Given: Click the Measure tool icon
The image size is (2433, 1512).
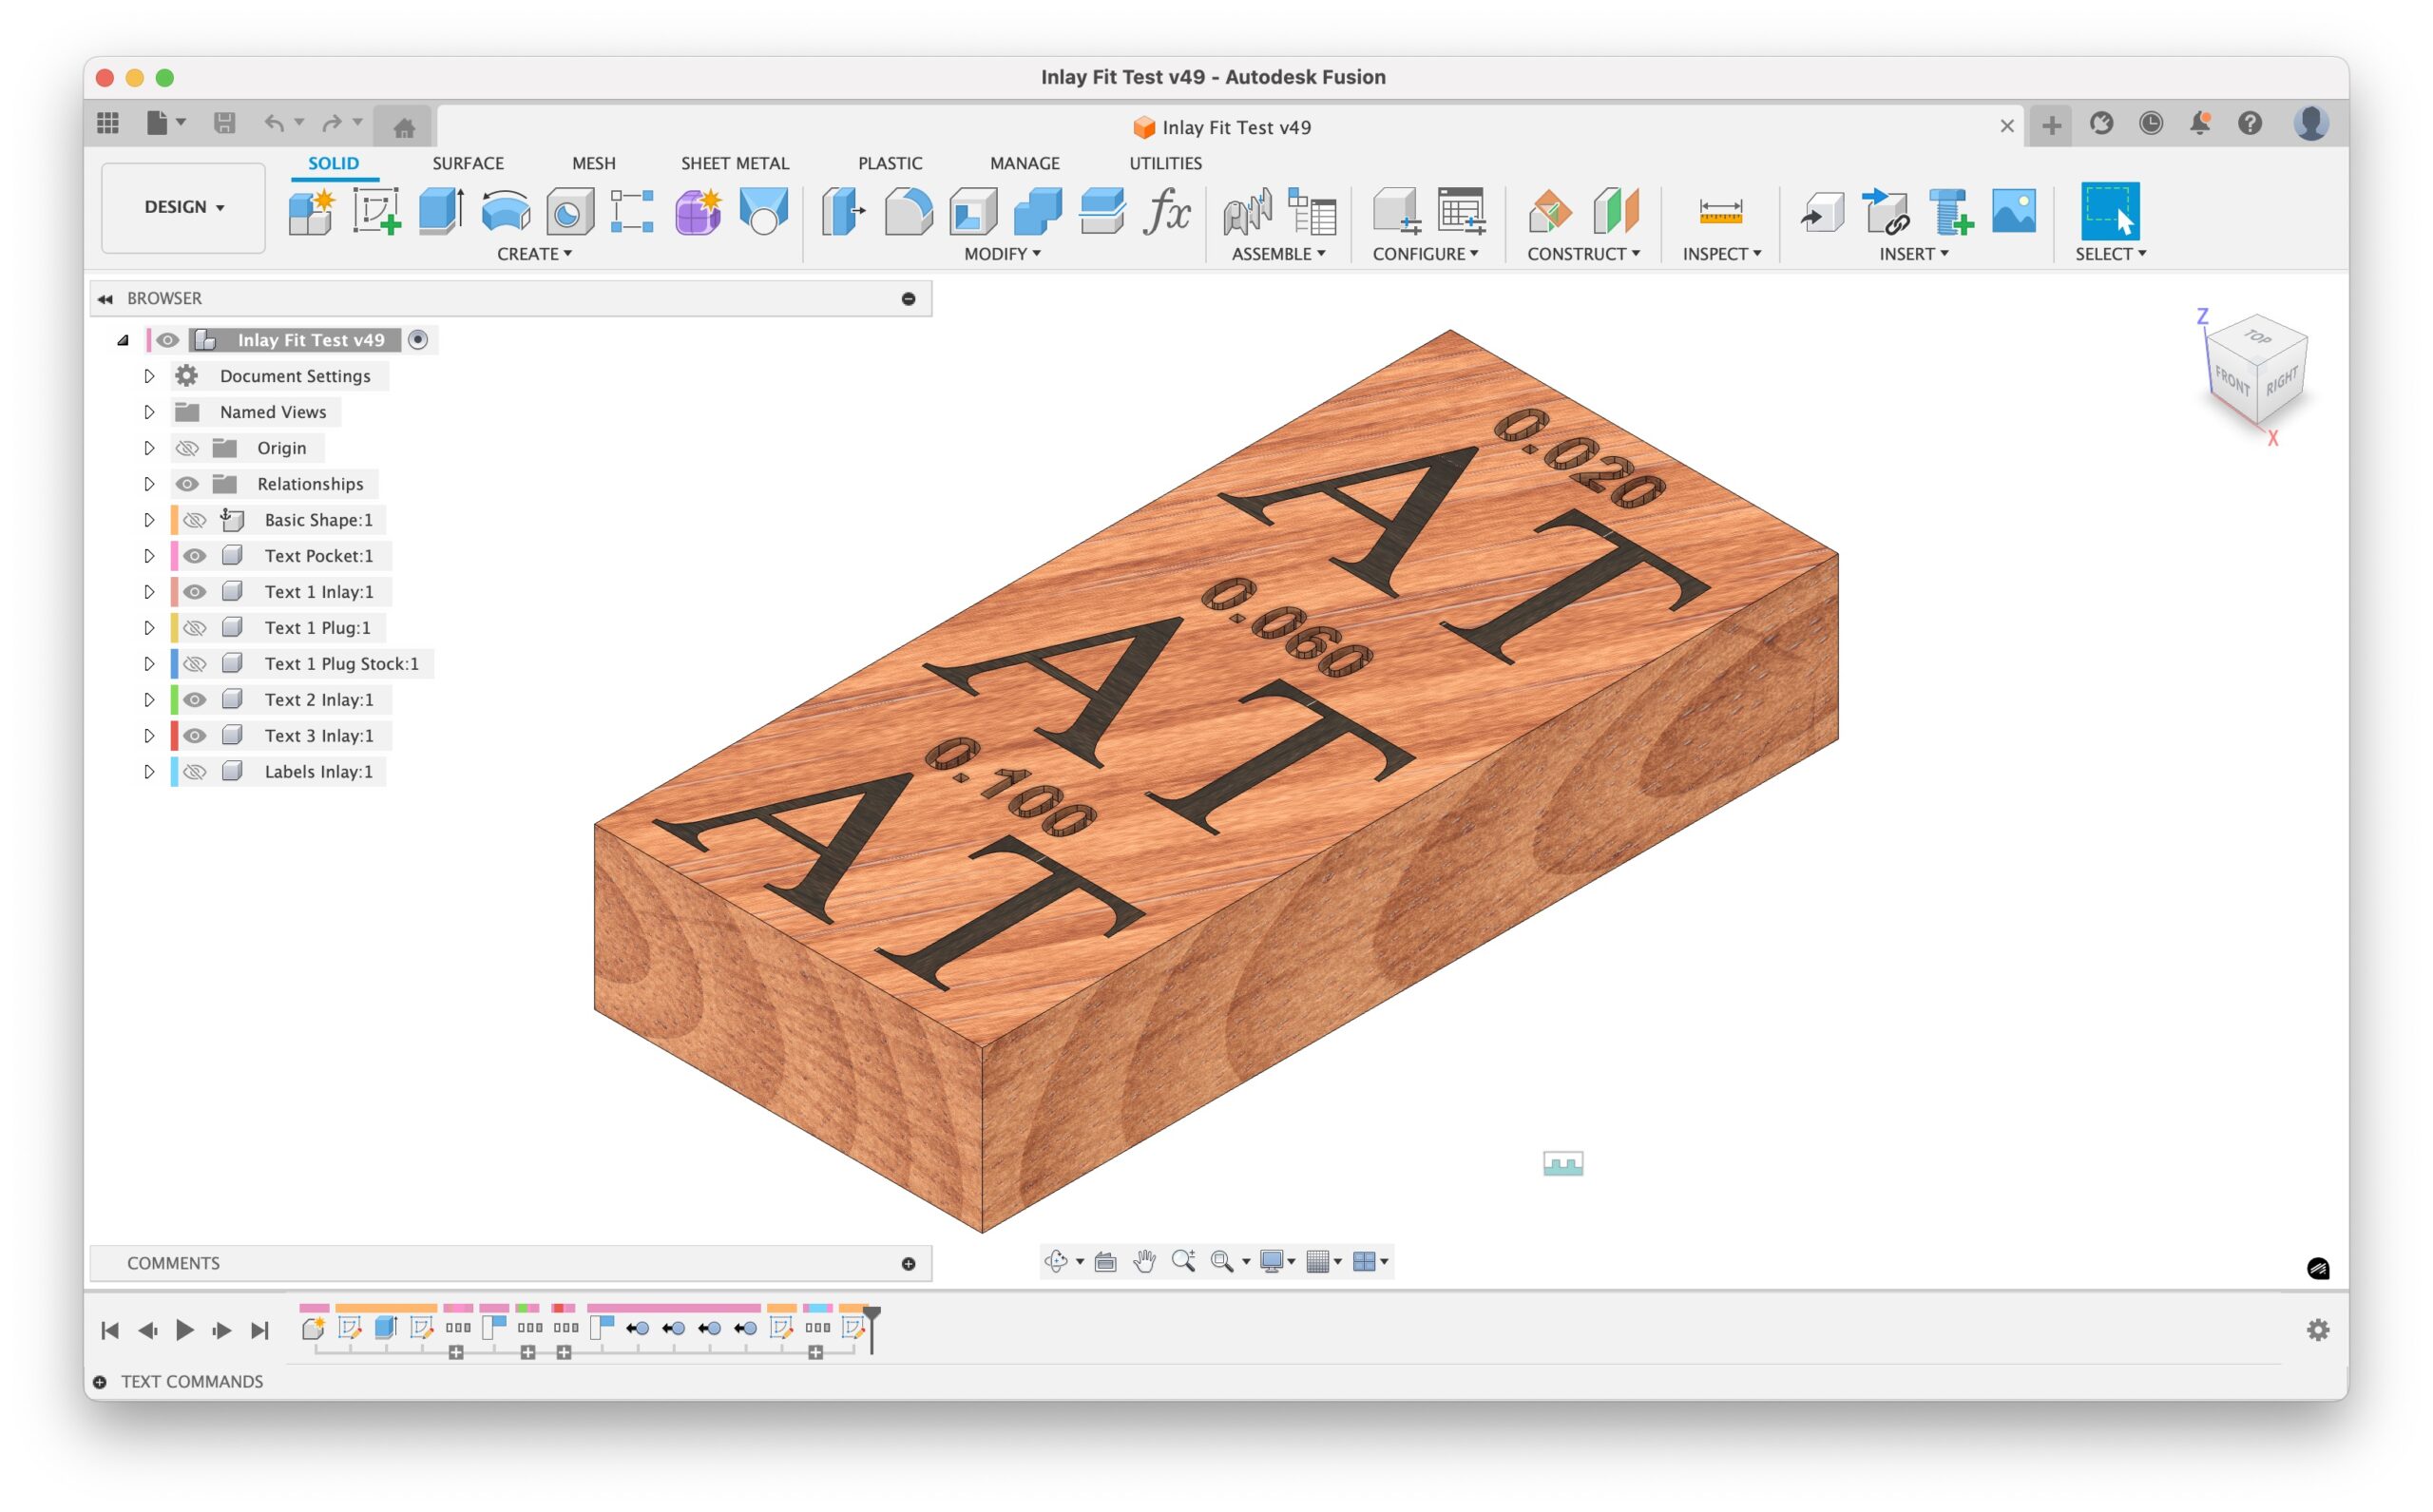Looking at the screenshot, I should click(1720, 211).
